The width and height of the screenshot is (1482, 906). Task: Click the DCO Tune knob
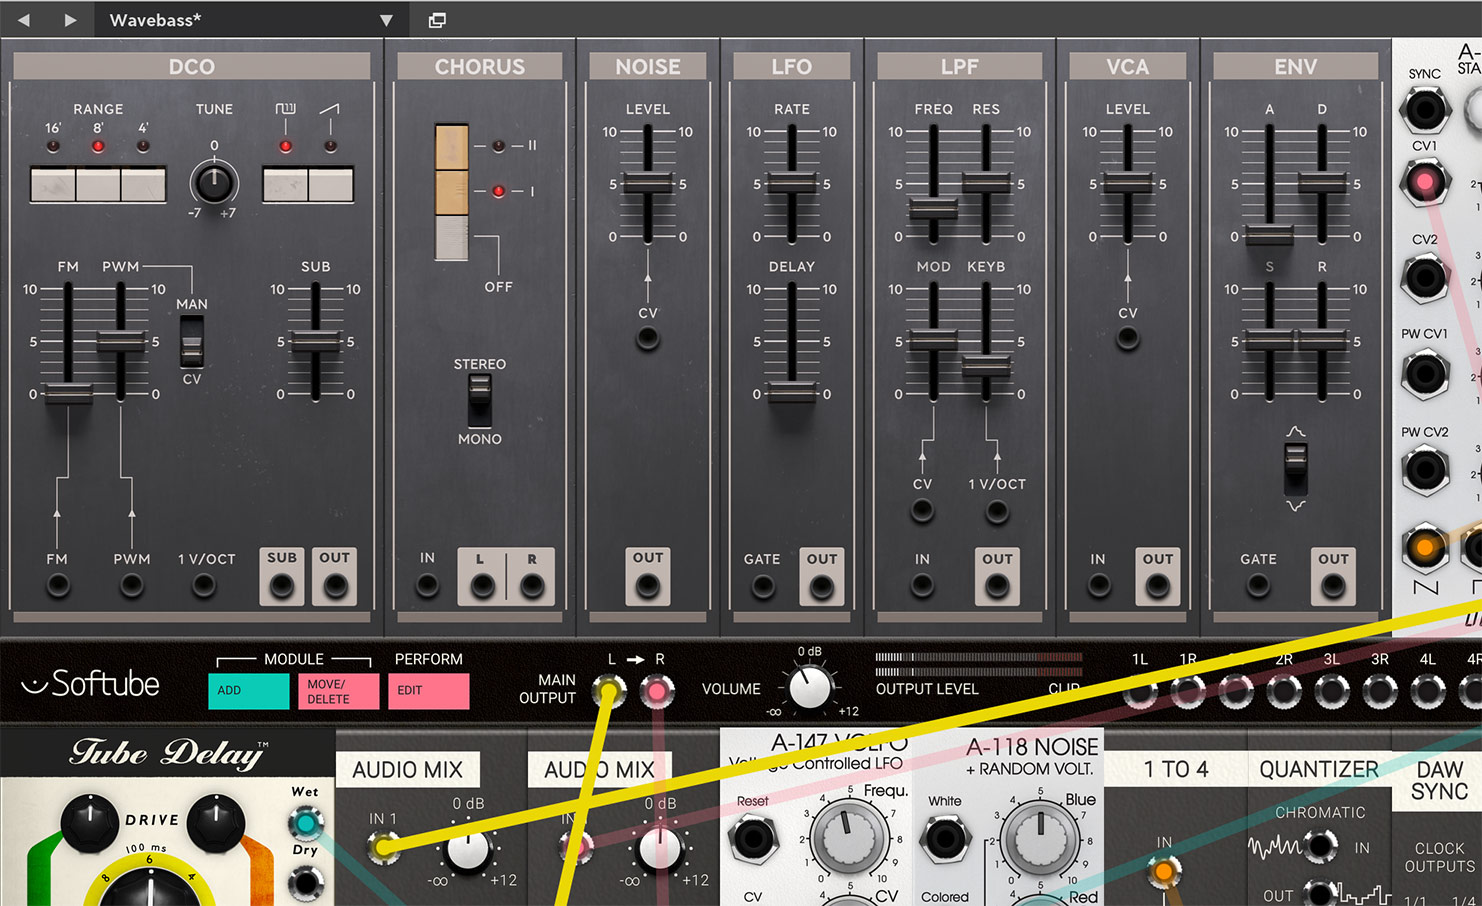[214, 182]
